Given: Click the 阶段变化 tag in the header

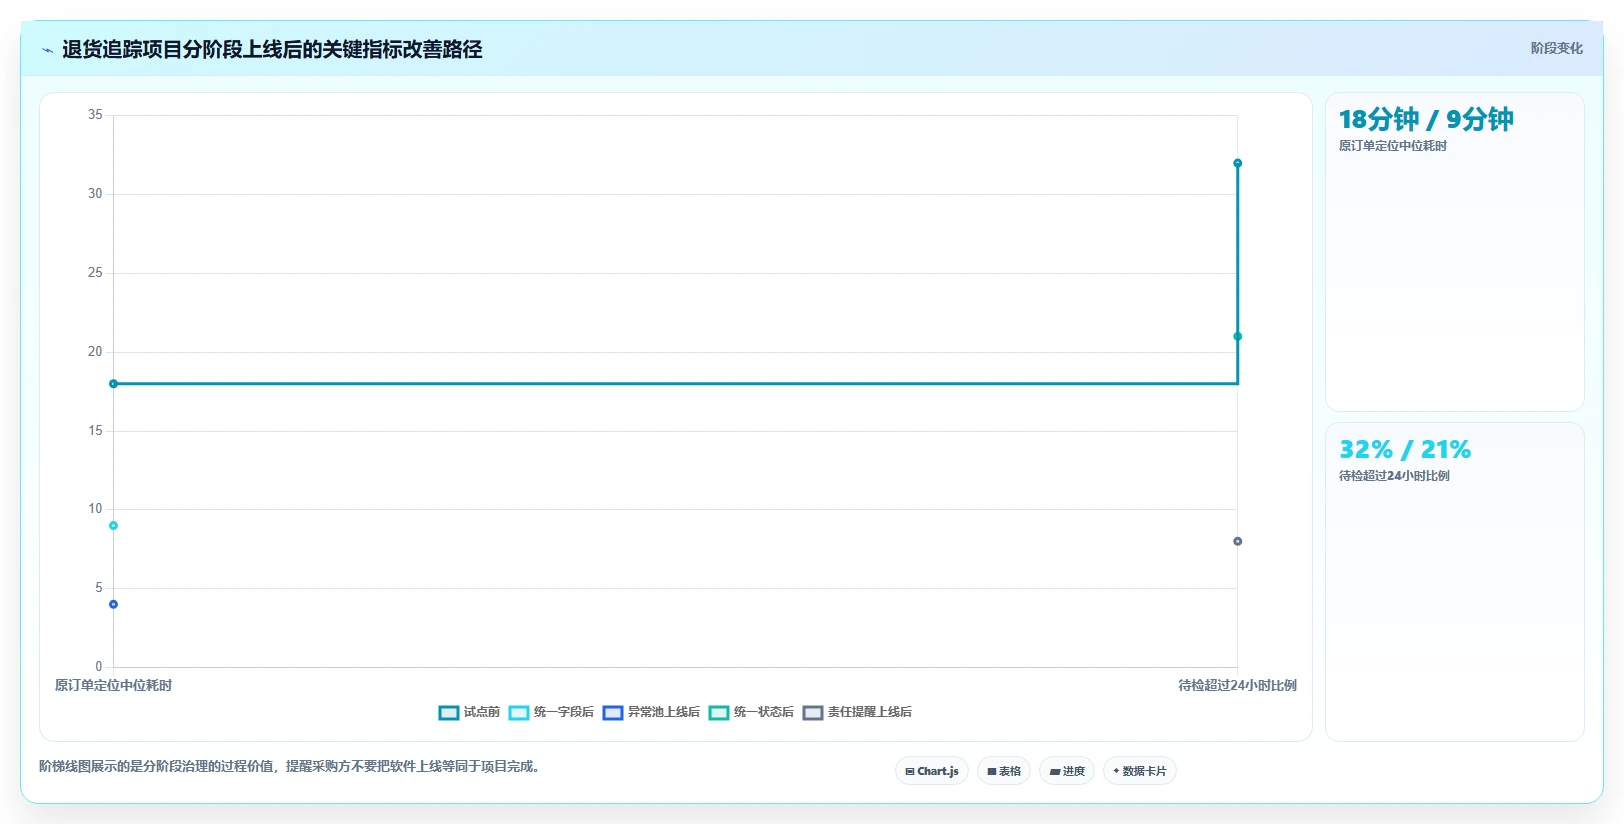Looking at the screenshot, I should point(1556,48).
